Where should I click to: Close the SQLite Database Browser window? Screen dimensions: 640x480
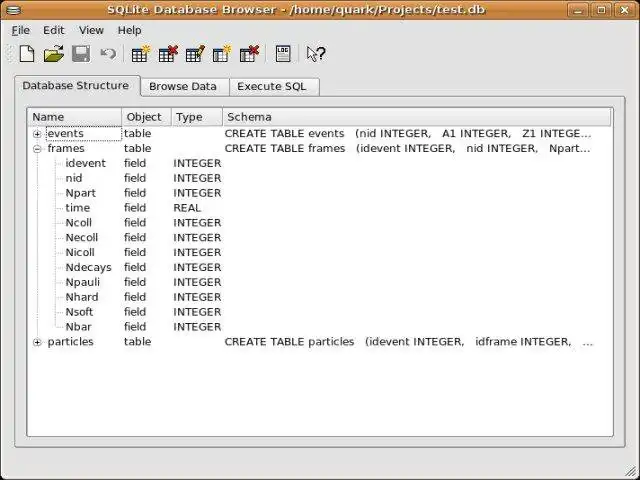click(x=624, y=10)
